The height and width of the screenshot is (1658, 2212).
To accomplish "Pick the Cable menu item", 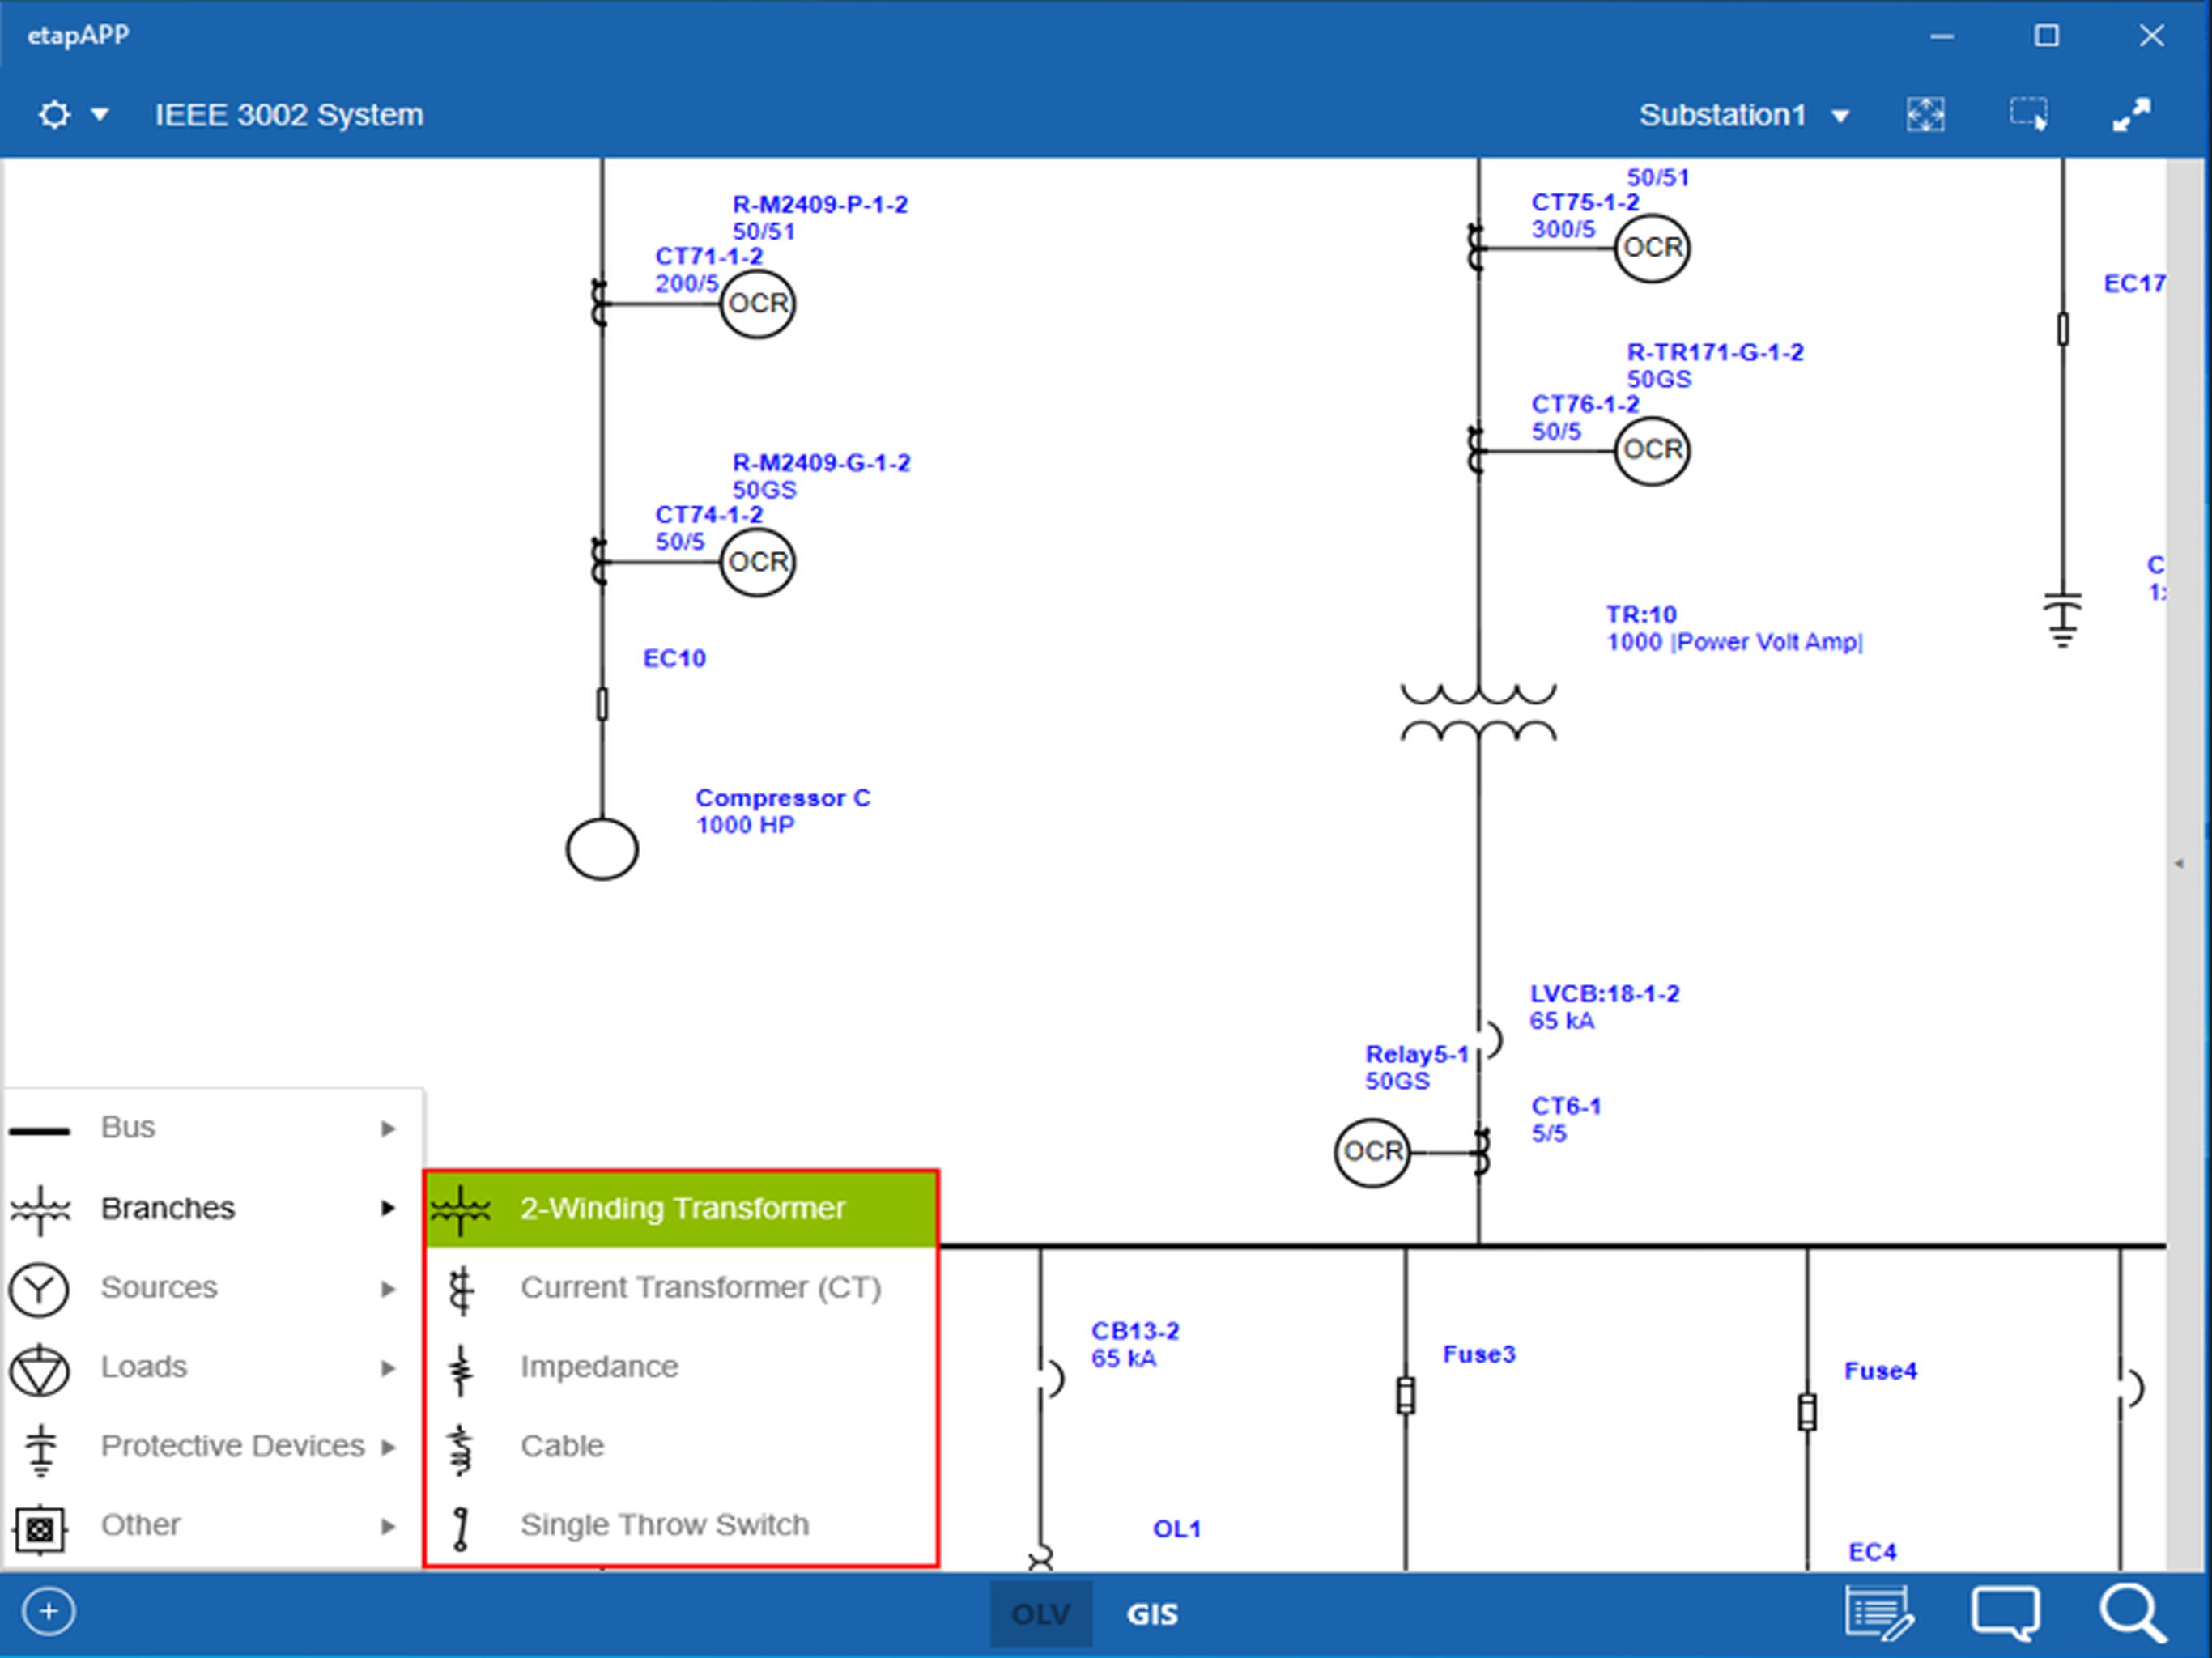I will 562,1445.
